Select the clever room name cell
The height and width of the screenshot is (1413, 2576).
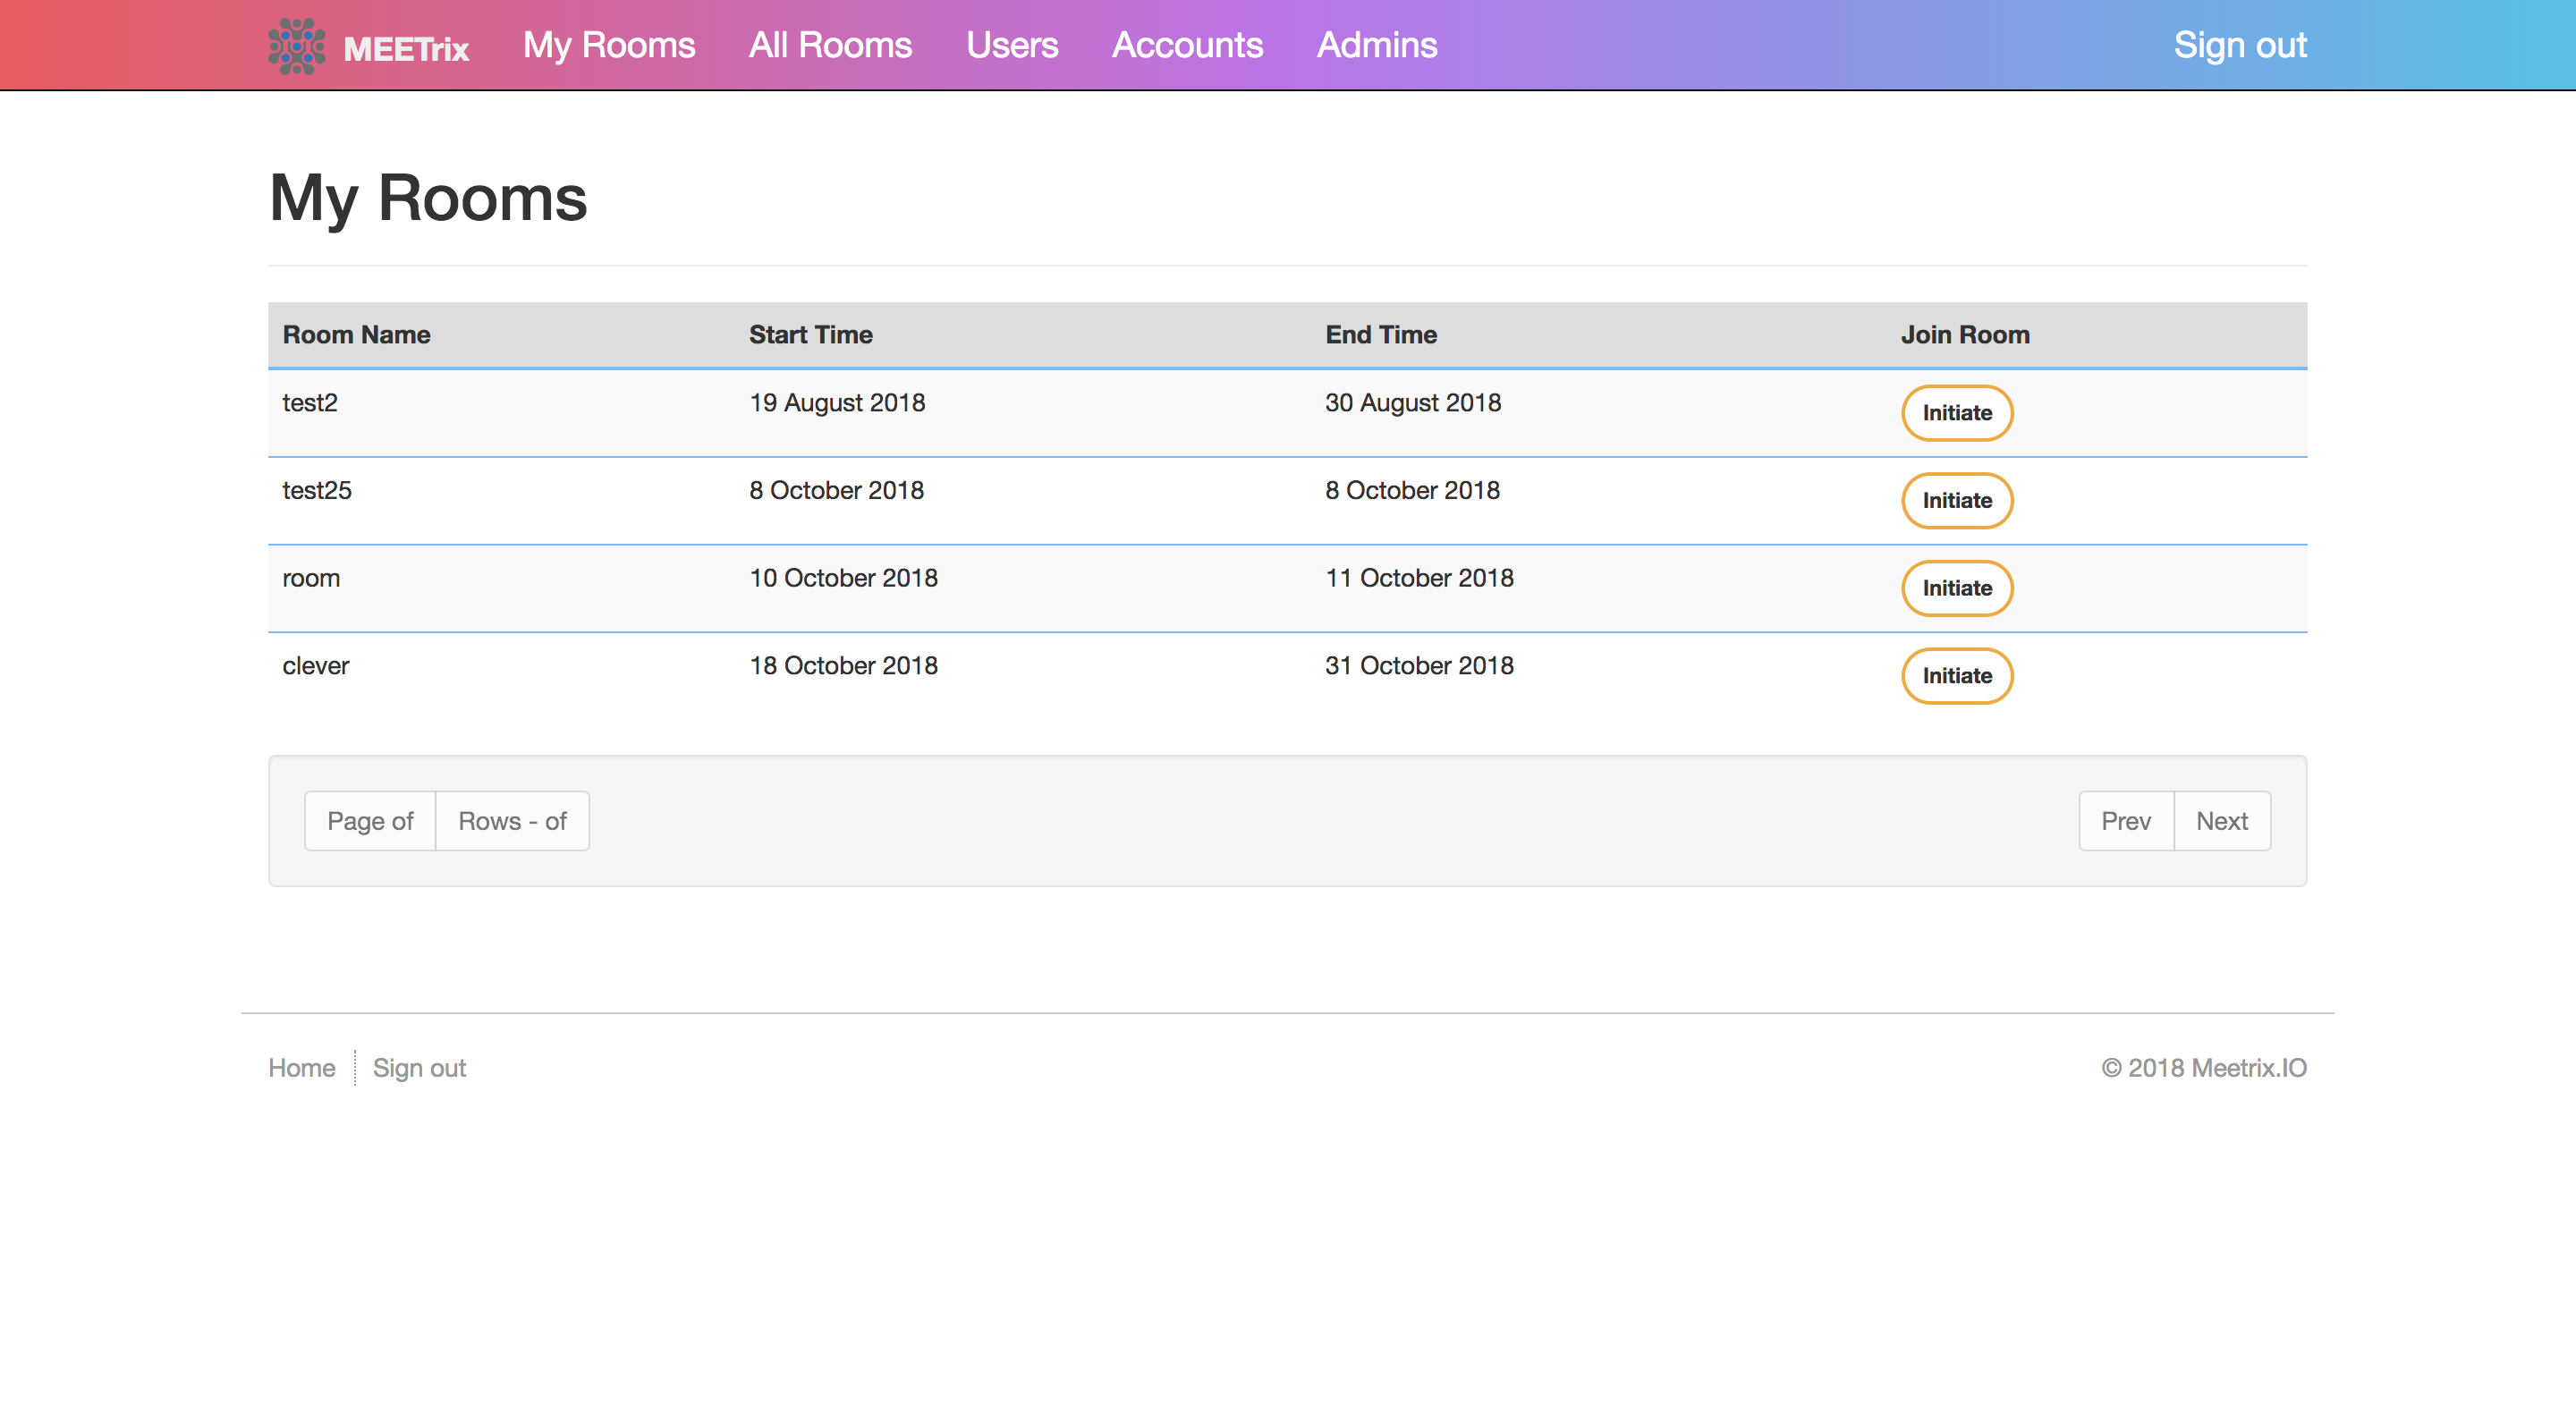[316, 666]
